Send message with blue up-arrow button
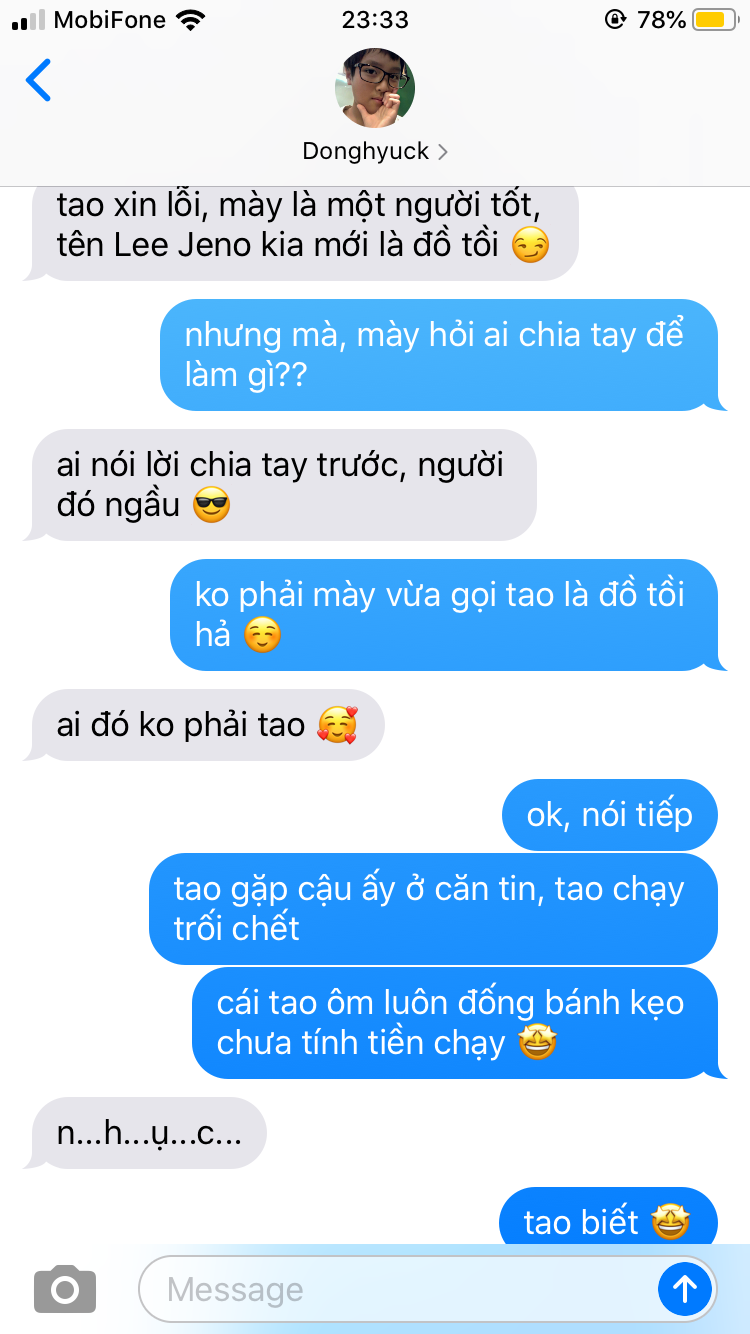The height and width of the screenshot is (1334, 750). (x=685, y=1289)
